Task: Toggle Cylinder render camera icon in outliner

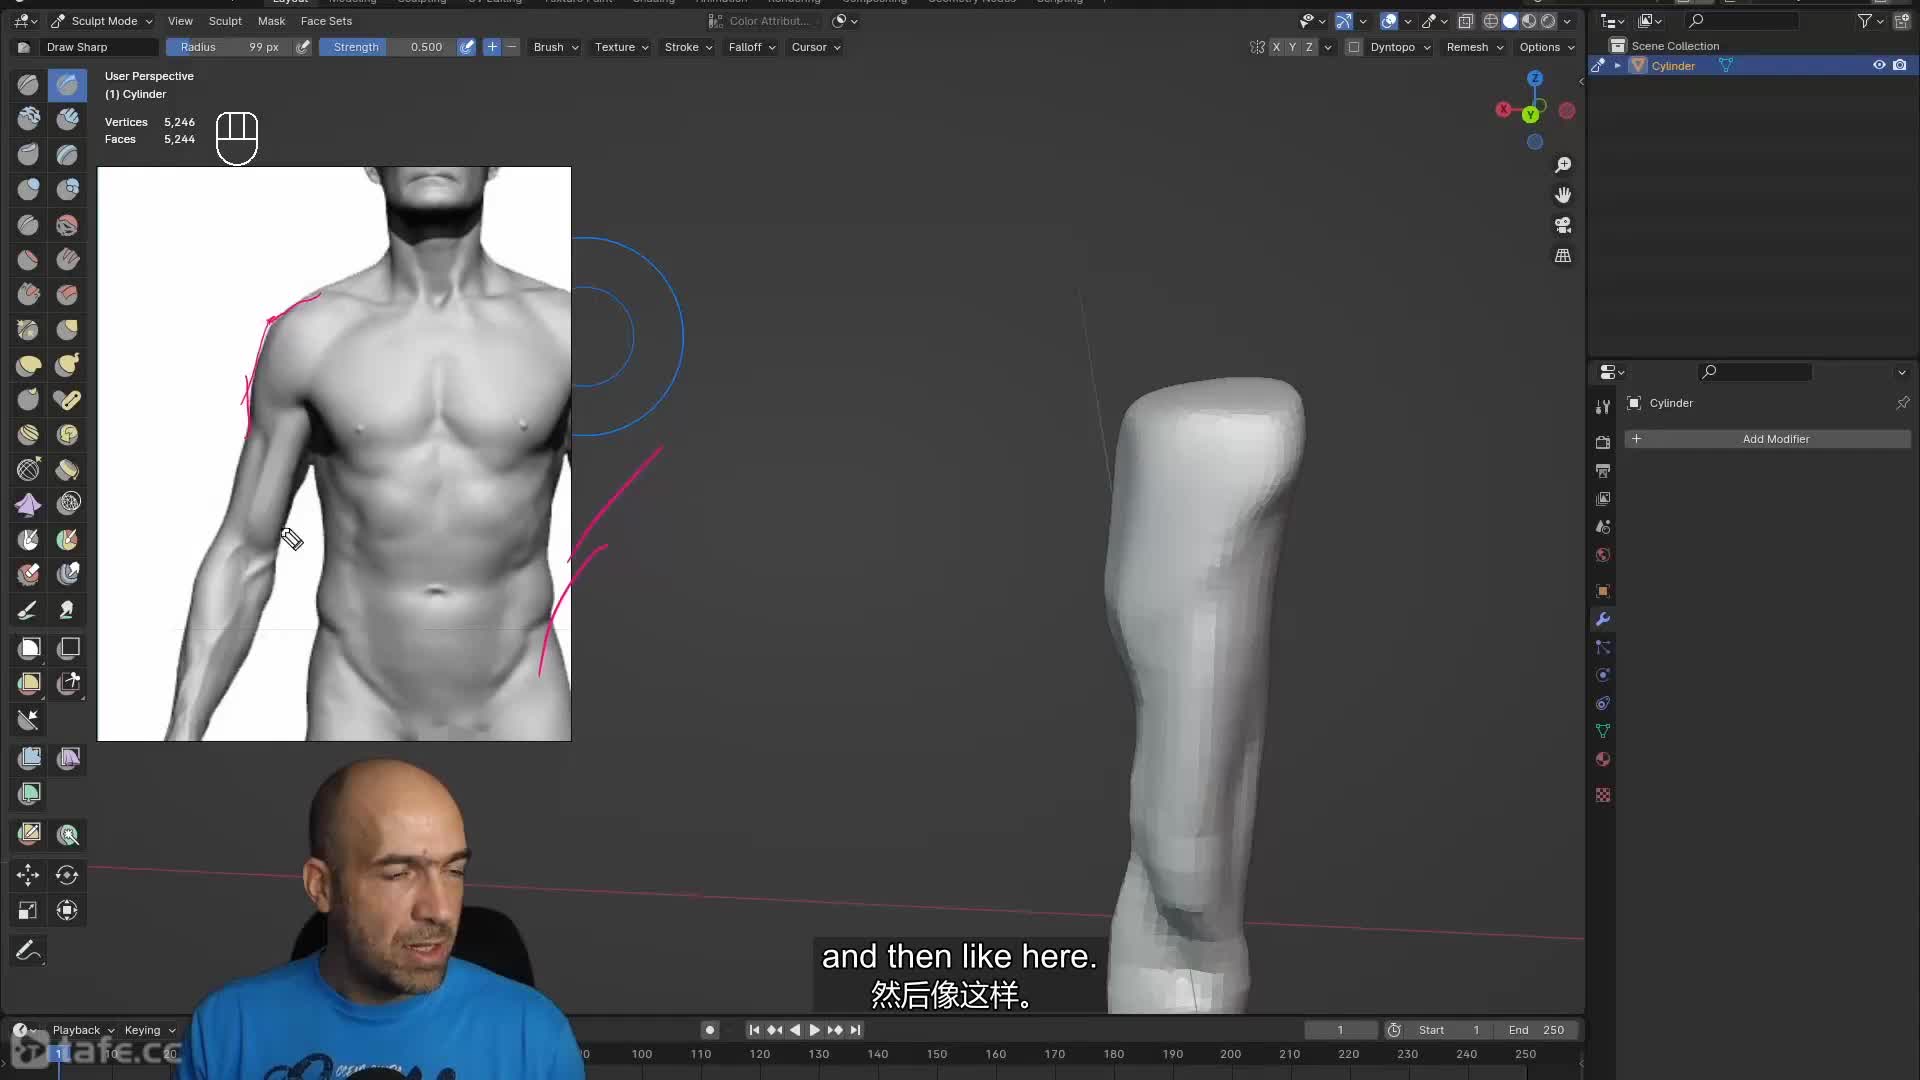Action: tap(1900, 66)
